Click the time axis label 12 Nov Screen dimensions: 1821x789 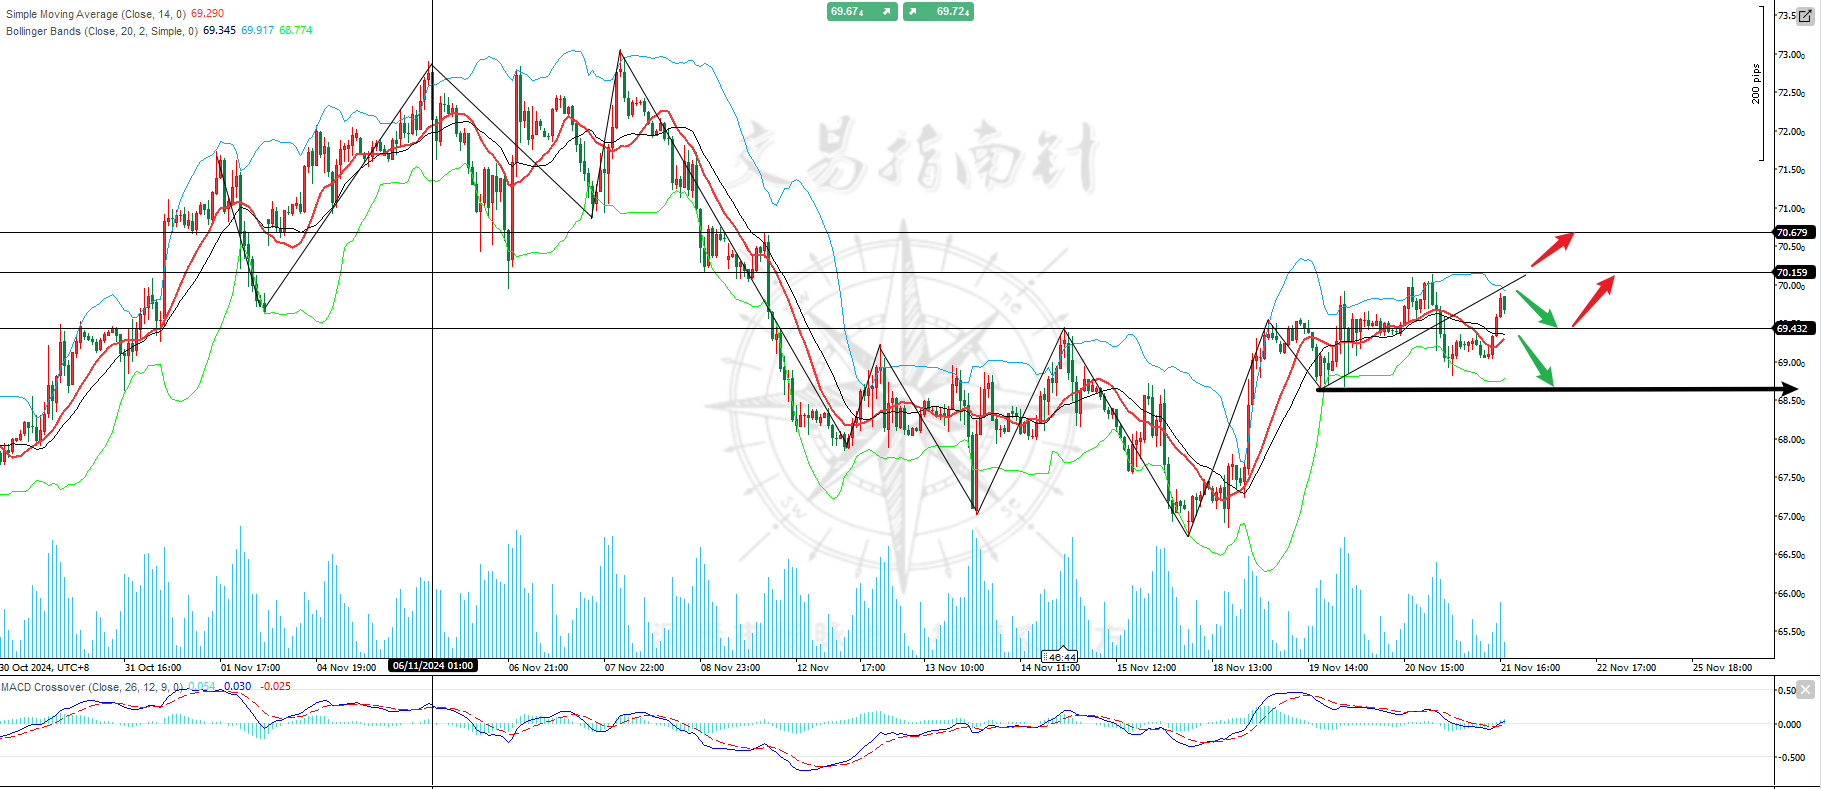tap(812, 667)
